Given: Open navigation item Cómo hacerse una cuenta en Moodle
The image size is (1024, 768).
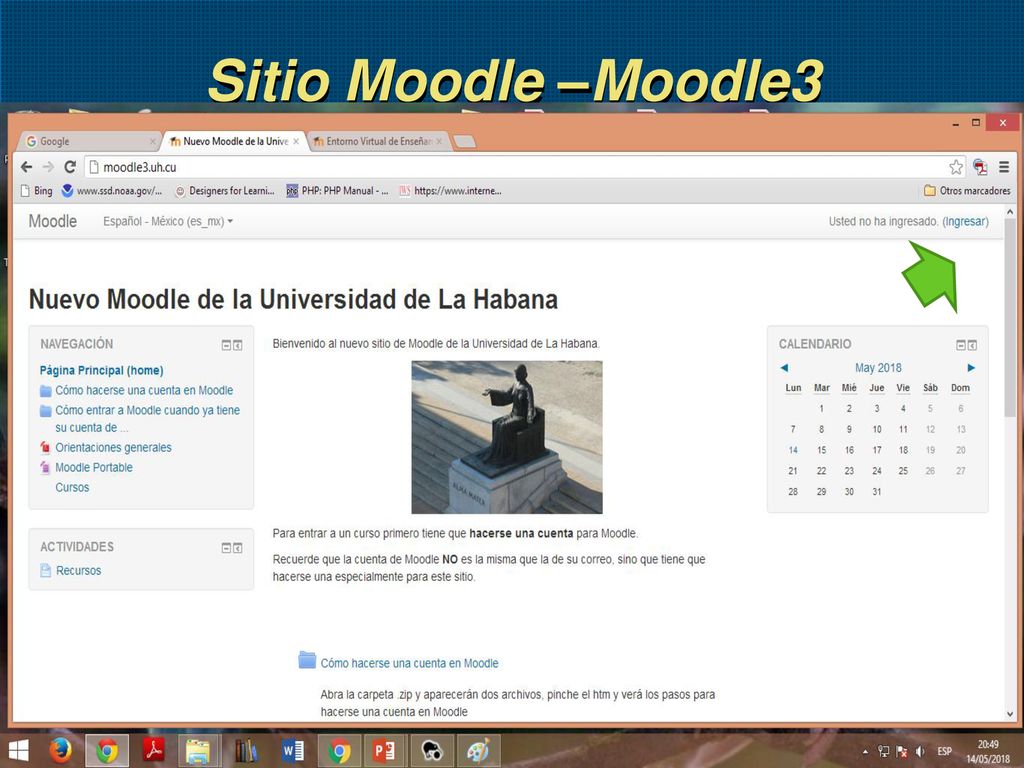Looking at the screenshot, I should (x=144, y=391).
